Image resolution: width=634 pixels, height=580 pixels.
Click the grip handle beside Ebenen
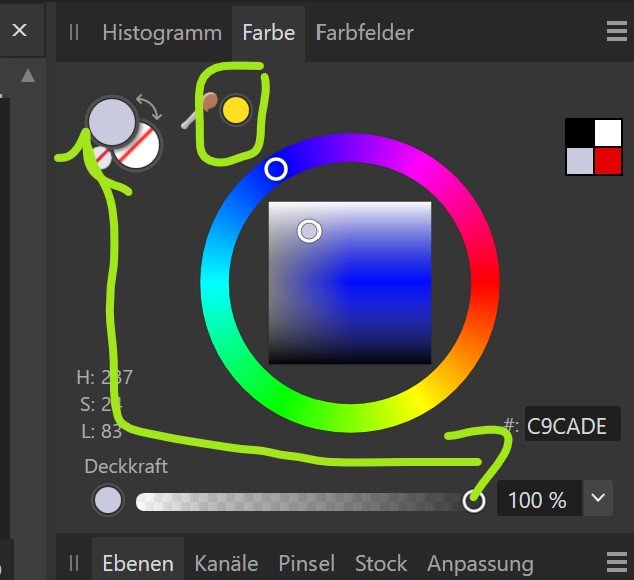point(74,563)
